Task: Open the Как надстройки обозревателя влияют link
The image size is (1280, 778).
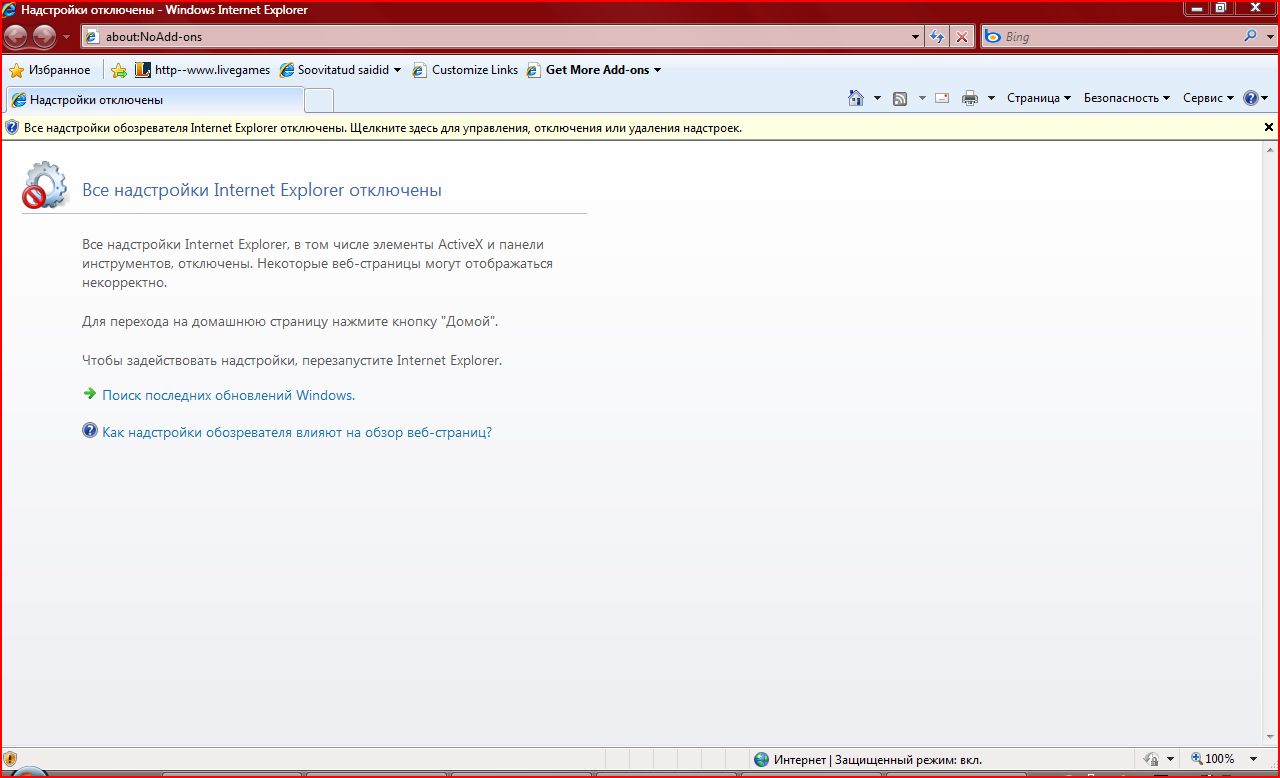Action: (296, 432)
